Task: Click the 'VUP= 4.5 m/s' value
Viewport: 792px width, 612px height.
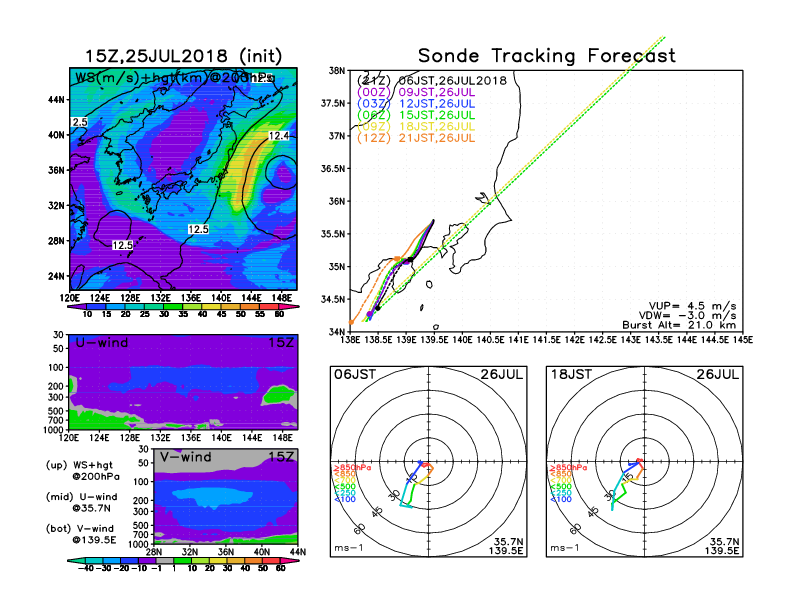Action: 692,306
